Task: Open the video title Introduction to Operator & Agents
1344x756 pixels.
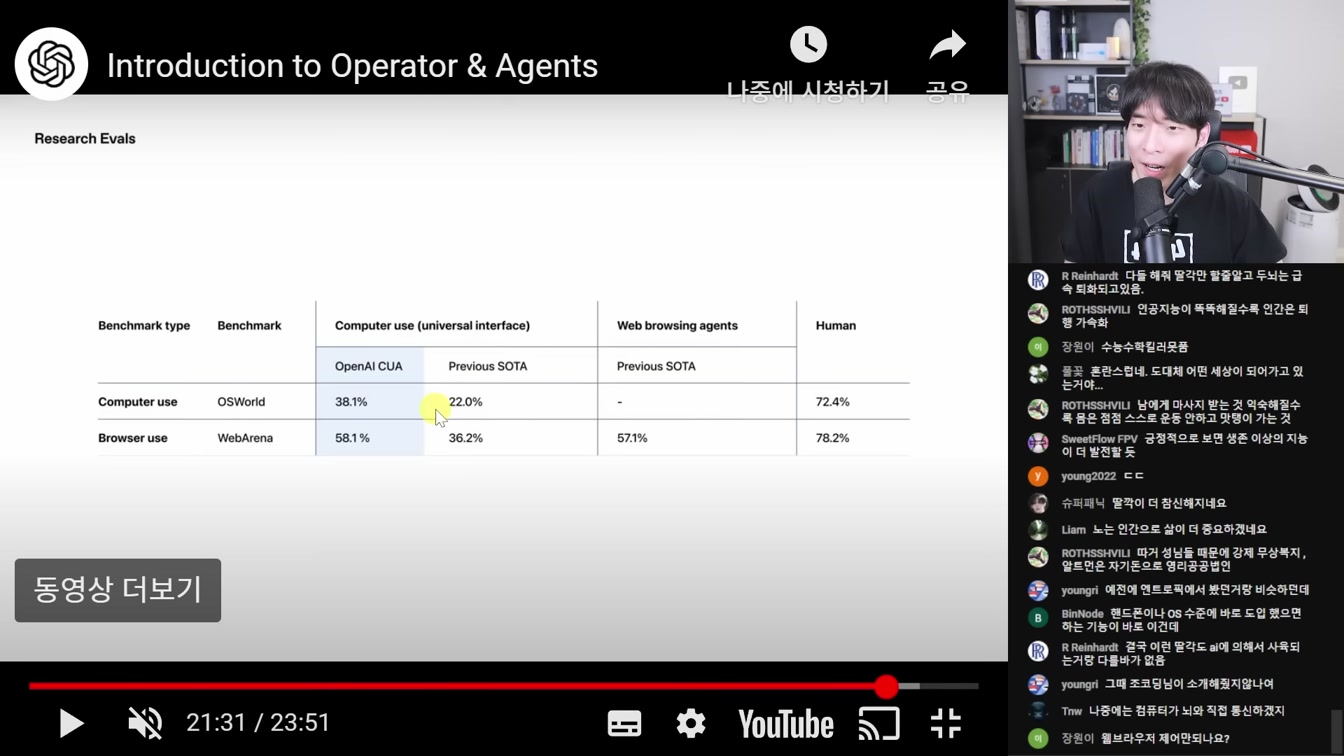Action: (x=352, y=66)
